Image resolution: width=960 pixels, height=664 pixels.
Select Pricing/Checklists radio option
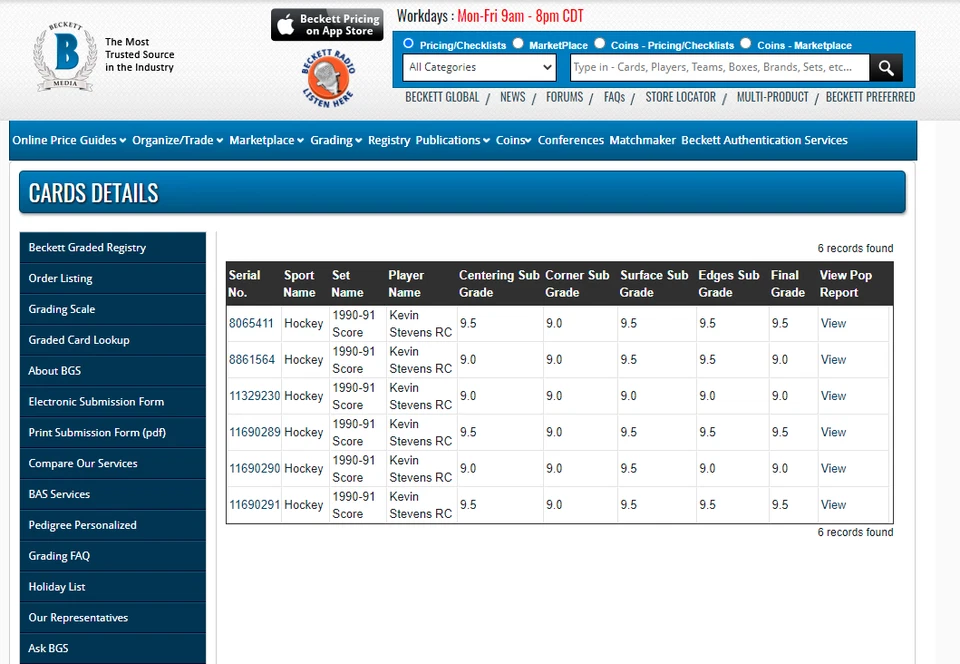point(408,43)
